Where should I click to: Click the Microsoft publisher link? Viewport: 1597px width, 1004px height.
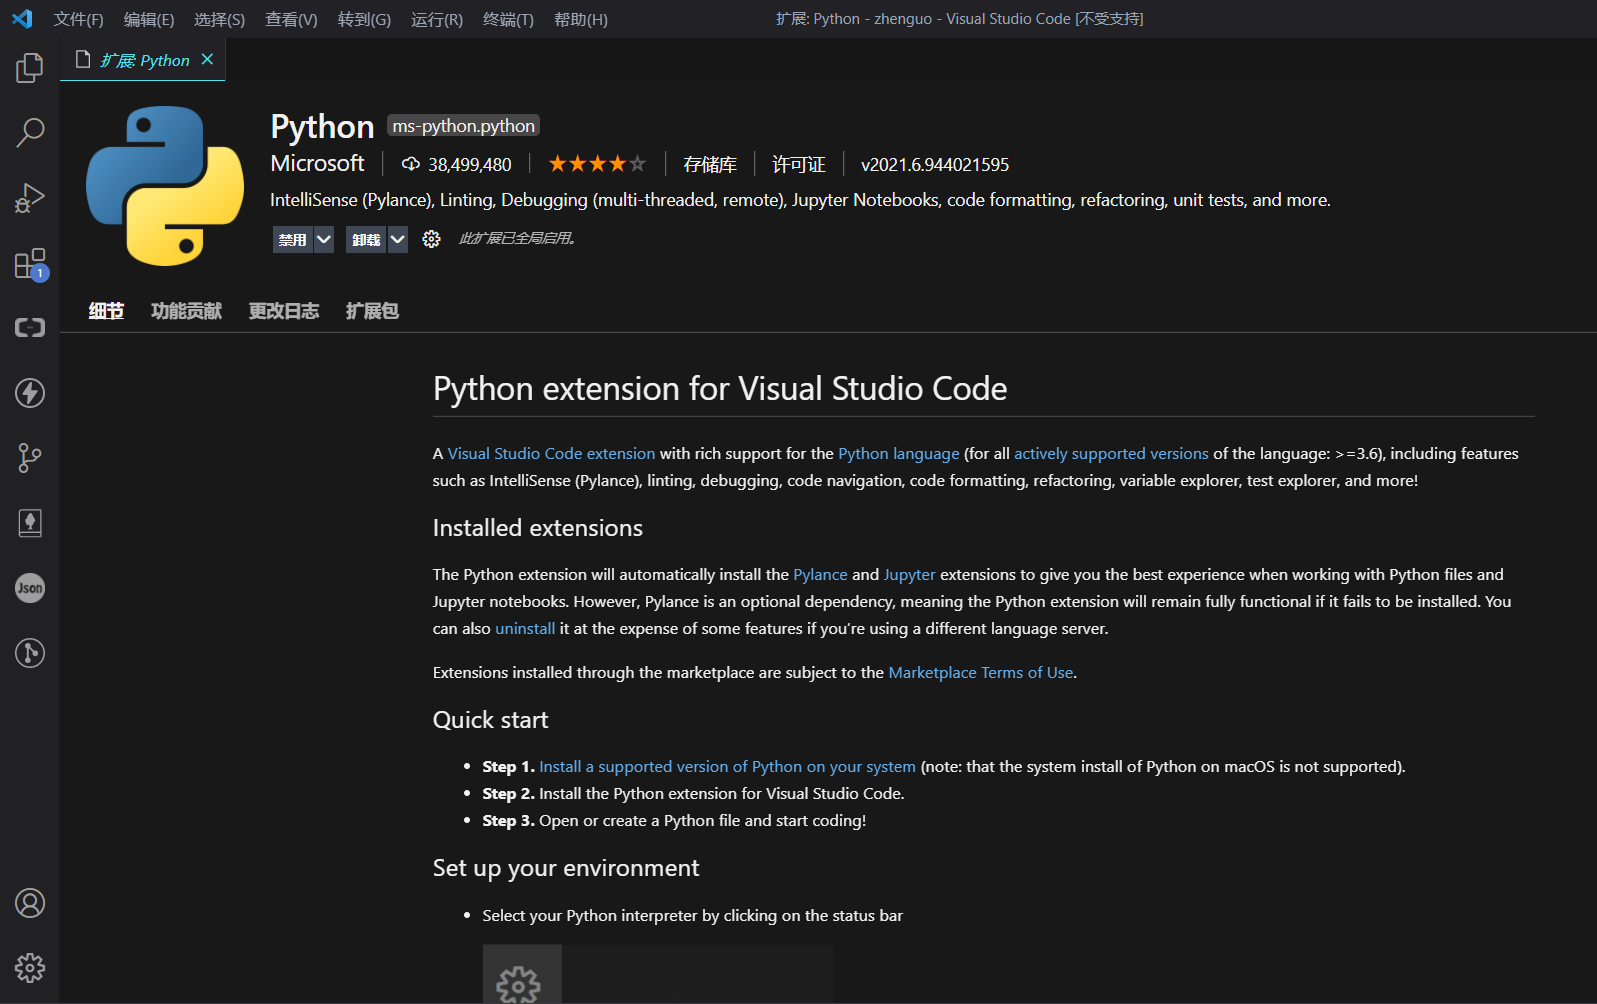[317, 163]
